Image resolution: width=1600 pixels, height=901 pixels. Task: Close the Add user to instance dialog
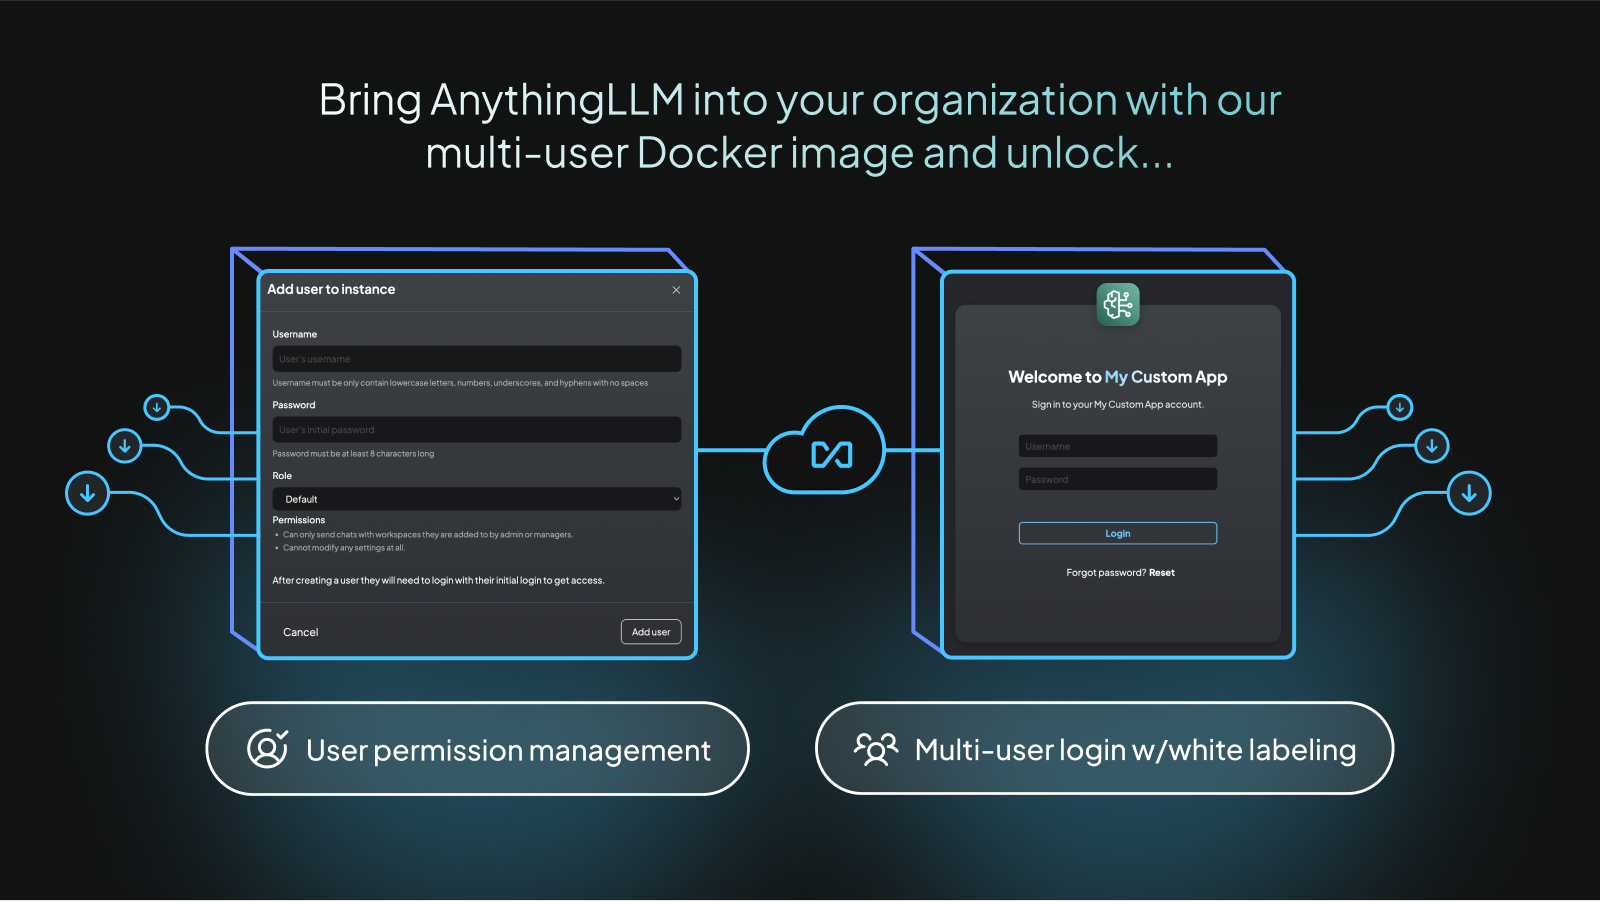[676, 290]
